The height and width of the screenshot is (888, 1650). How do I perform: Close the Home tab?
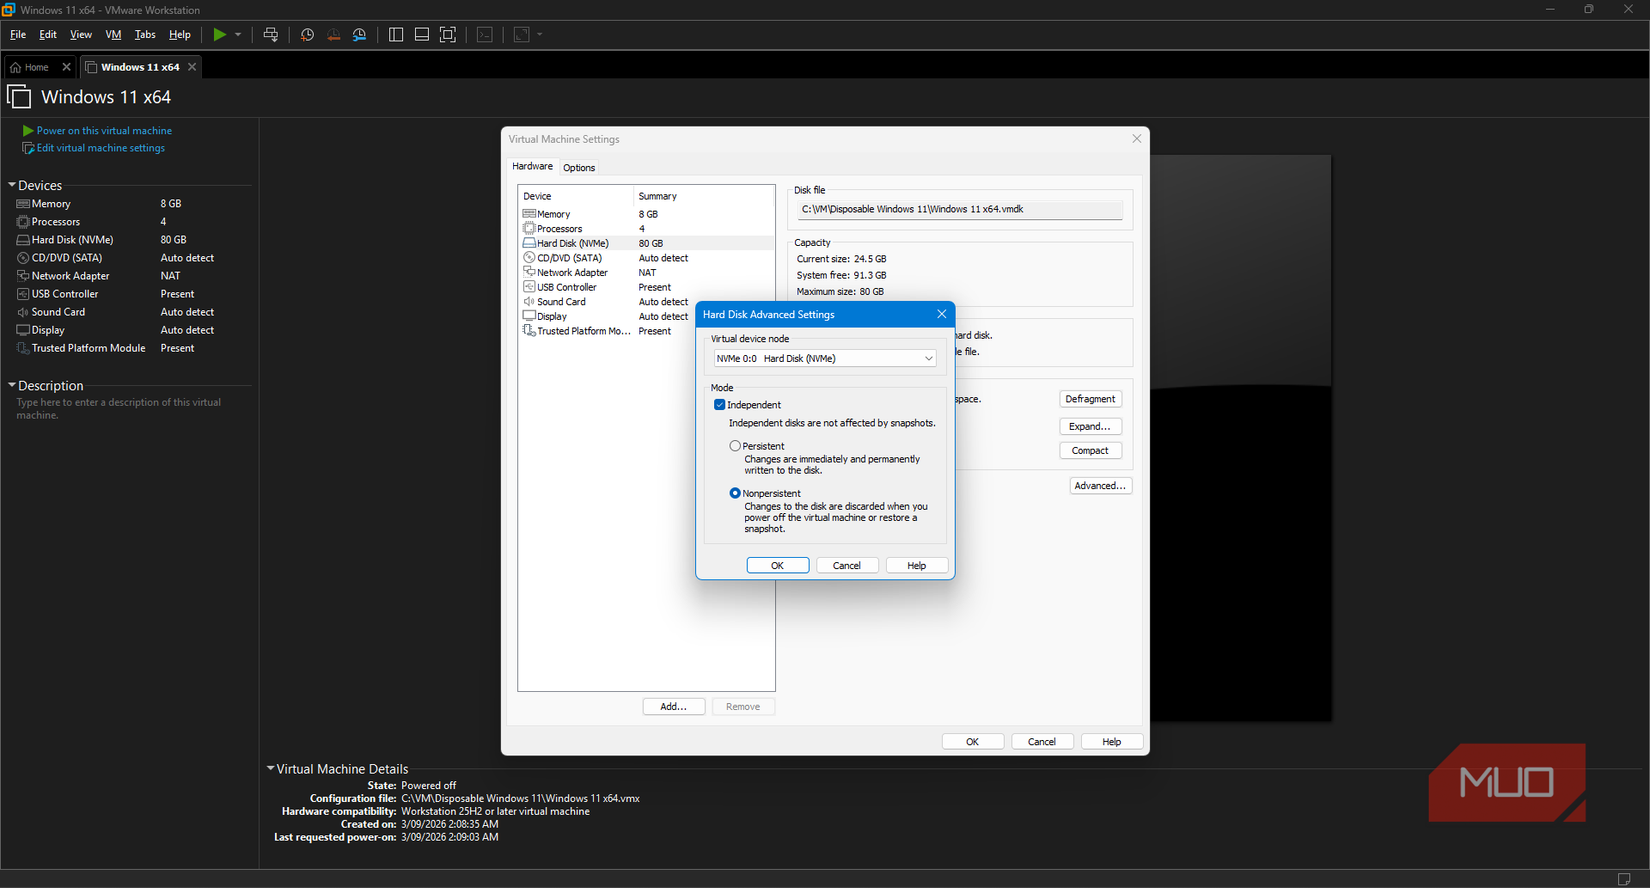(x=66, y=67)
